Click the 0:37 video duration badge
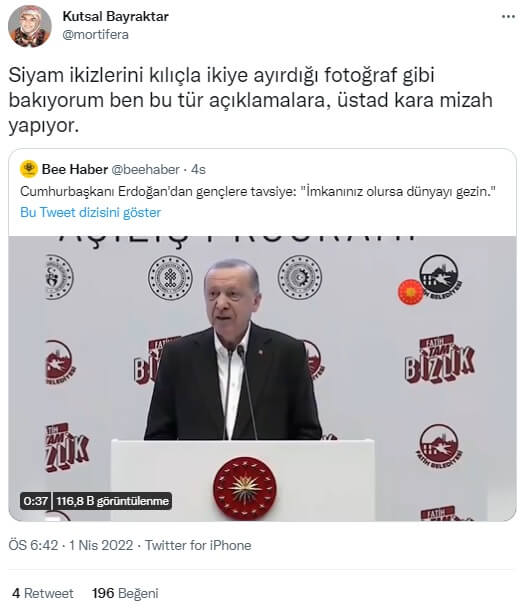This screenshot has height=616, width=532. pos(35,501)
